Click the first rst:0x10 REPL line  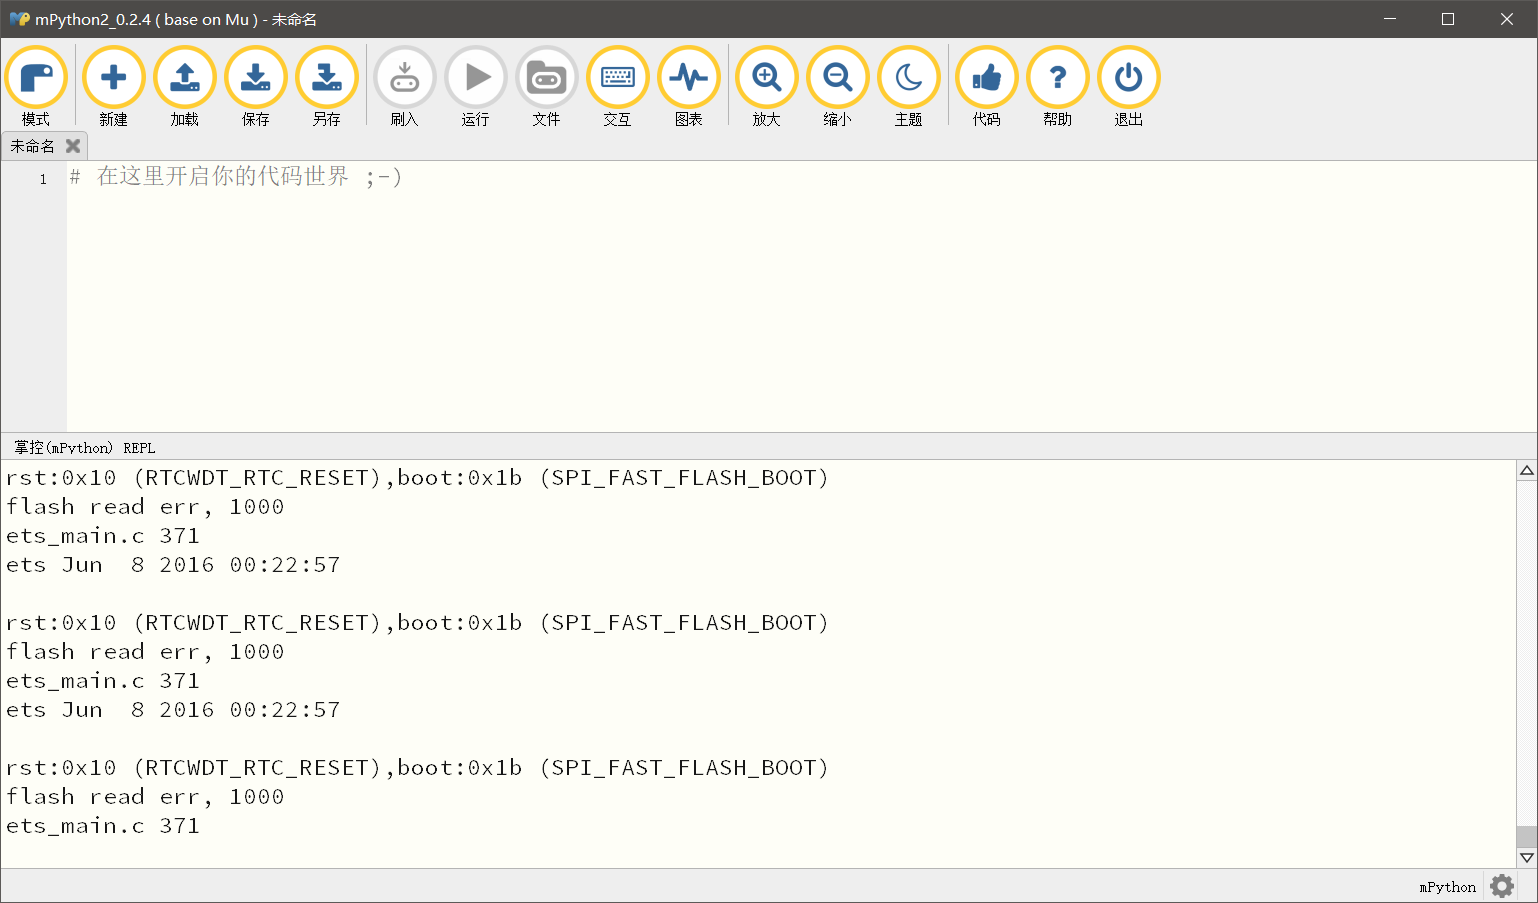(417, 478)
